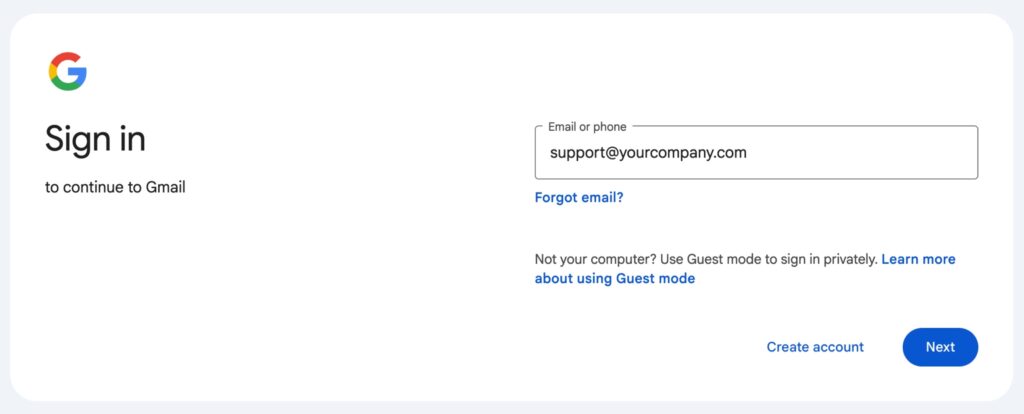
Task: Click the blue Next button
Action: point(939,347)
